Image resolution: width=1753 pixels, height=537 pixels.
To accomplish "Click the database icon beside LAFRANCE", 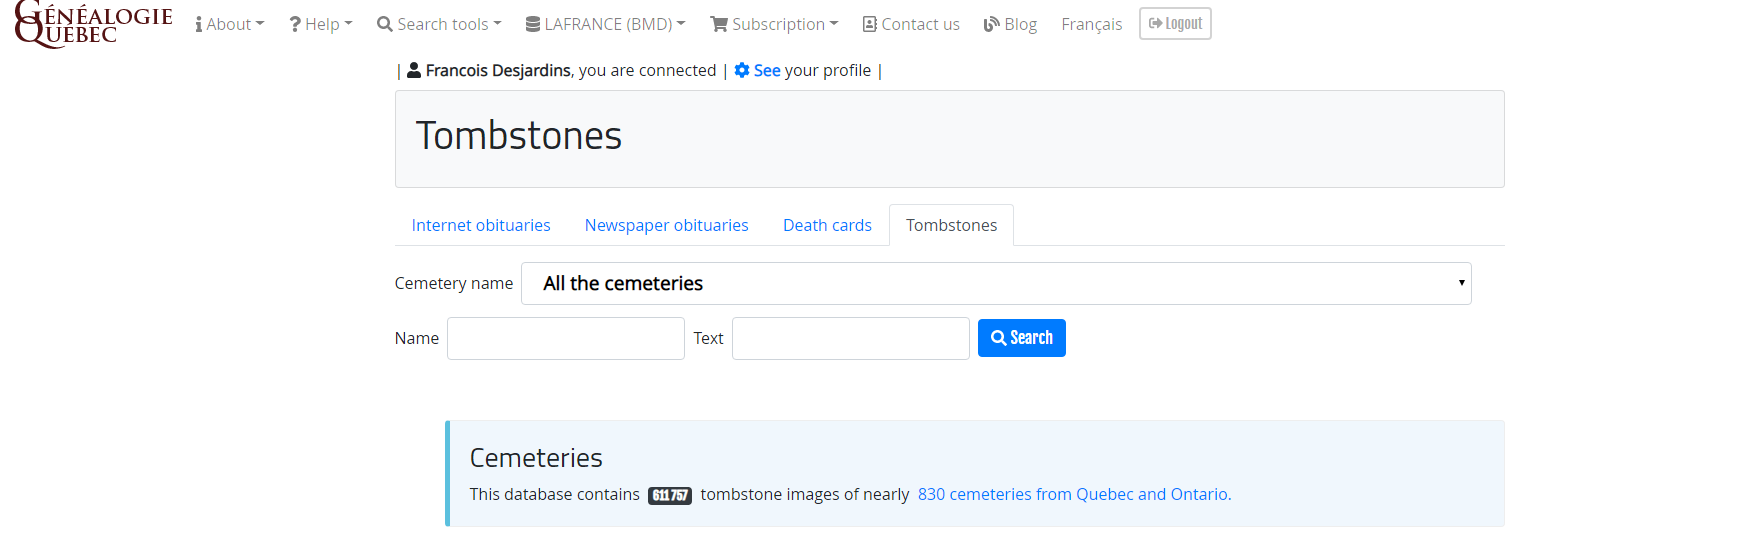I will [x=533, y=24].
